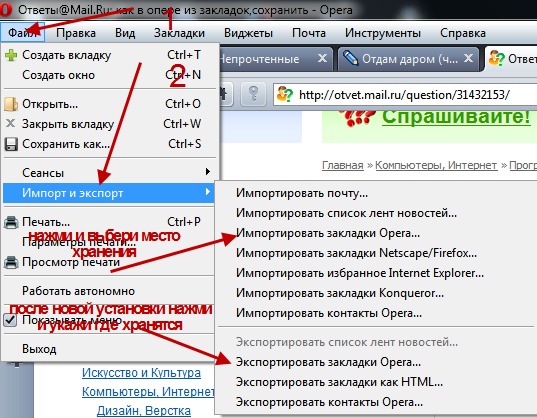Image resolution: width=537 pixels, height=418 pixels.
Task: Choose Создать окно menu item
Action: (x=110, y=75)
